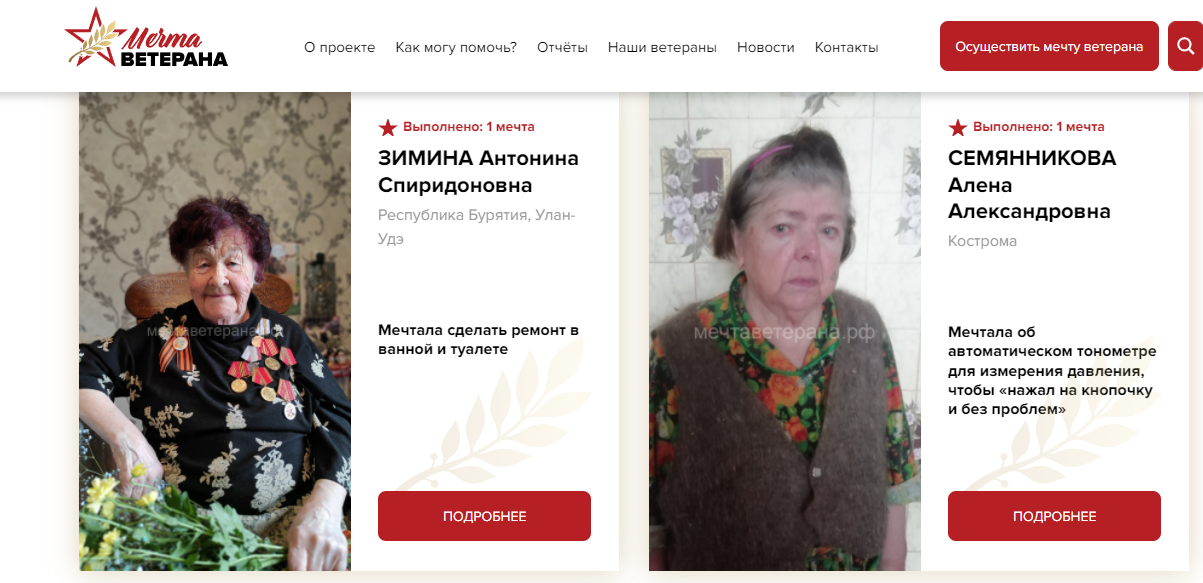Open the photo of Семянникова Алена Александровна
The image size is (1203, 583).
(x=785, y=331)
